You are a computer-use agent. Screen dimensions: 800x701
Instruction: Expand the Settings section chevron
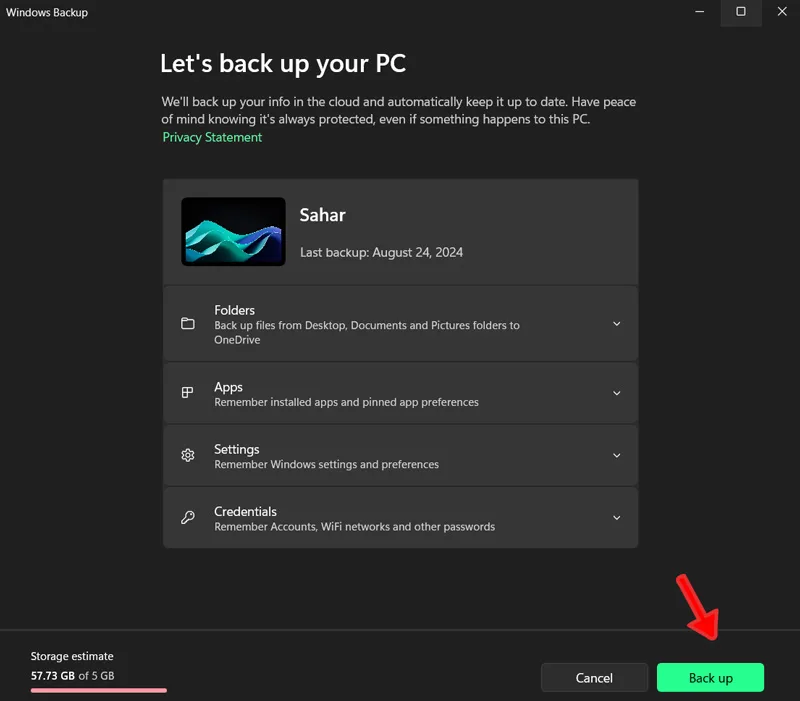pyautogui.click(x=616, y=456)
